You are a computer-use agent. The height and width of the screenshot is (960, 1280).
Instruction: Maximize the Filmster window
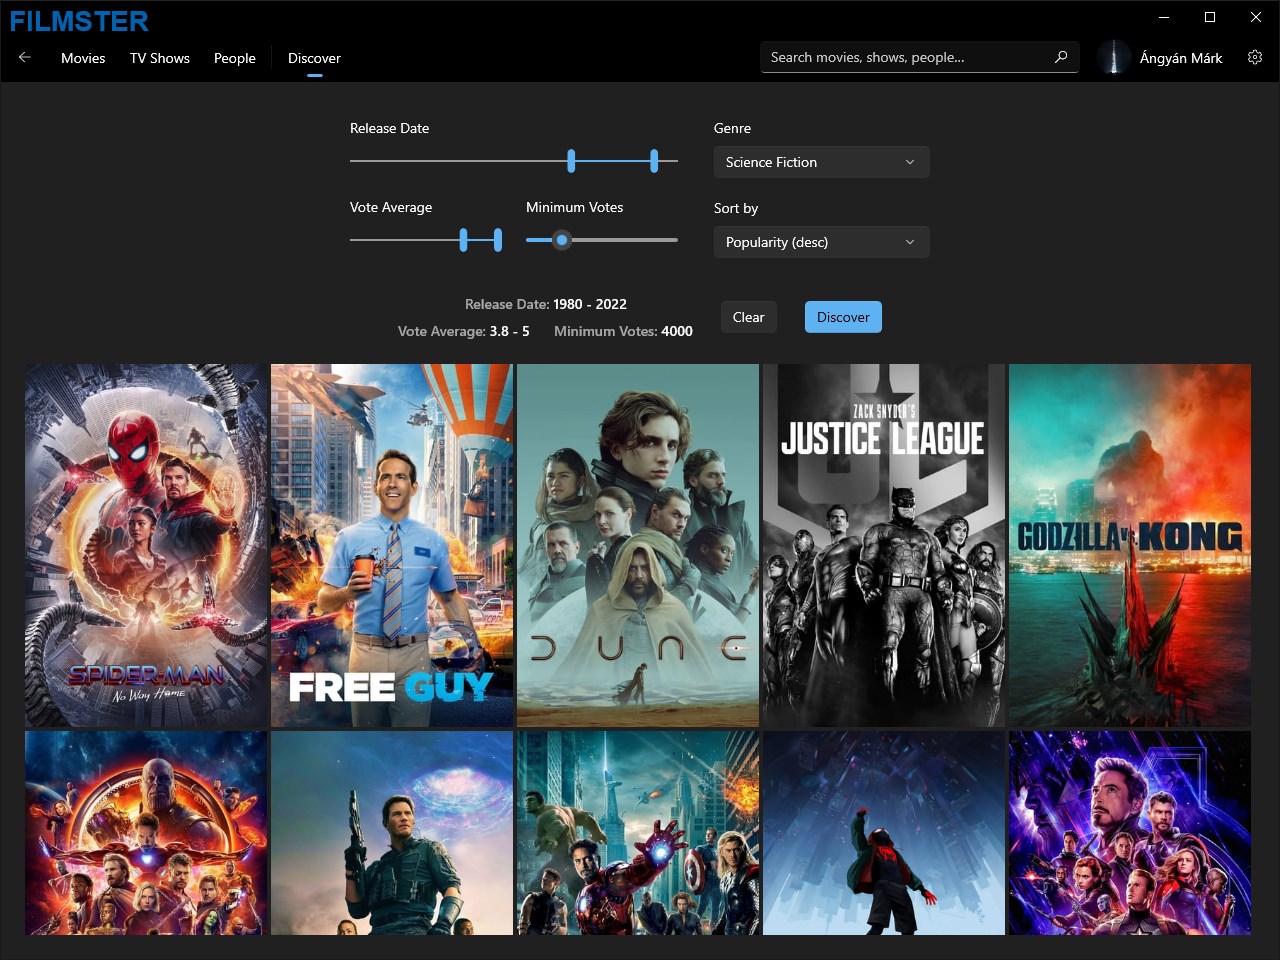[x=1210, y=17]
